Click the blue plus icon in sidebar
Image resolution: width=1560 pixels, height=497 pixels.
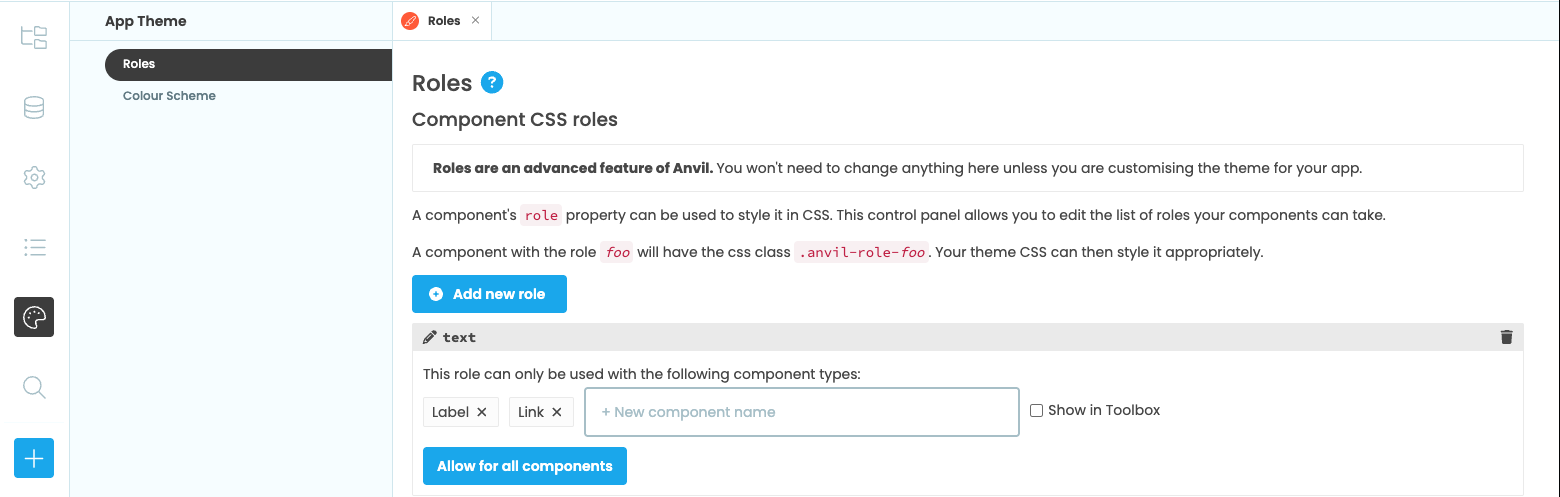coord(34,458)
